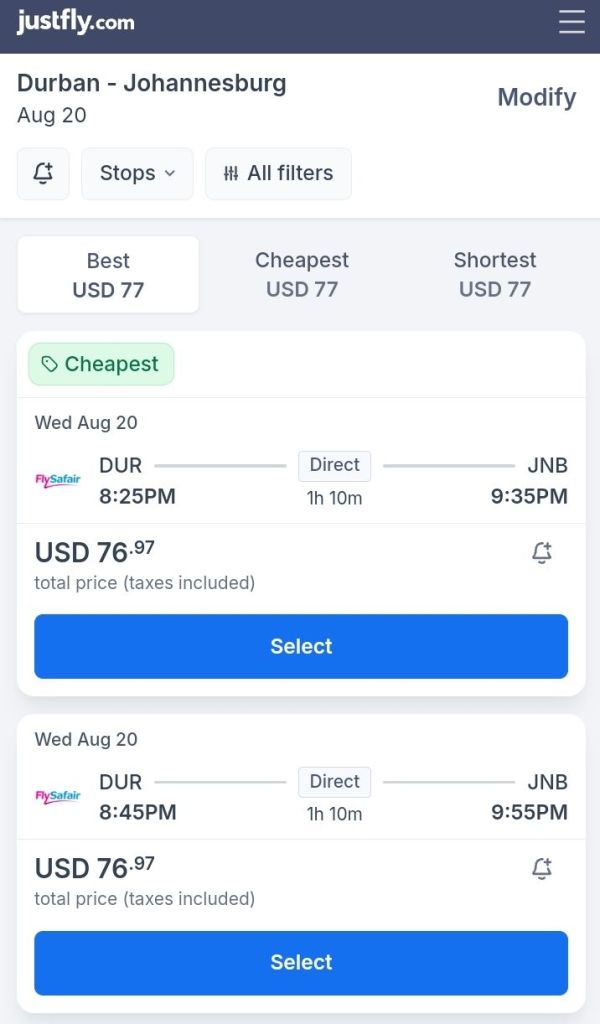Click FlySafair logo on second flight
This screenshot has width=600, height=1024.
pos(58,796)
